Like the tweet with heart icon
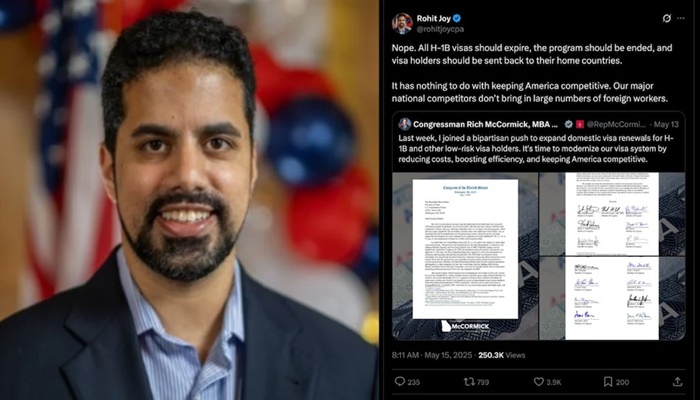Image resolution: width=700 pixels, height=400 pixels. (539, 382)
